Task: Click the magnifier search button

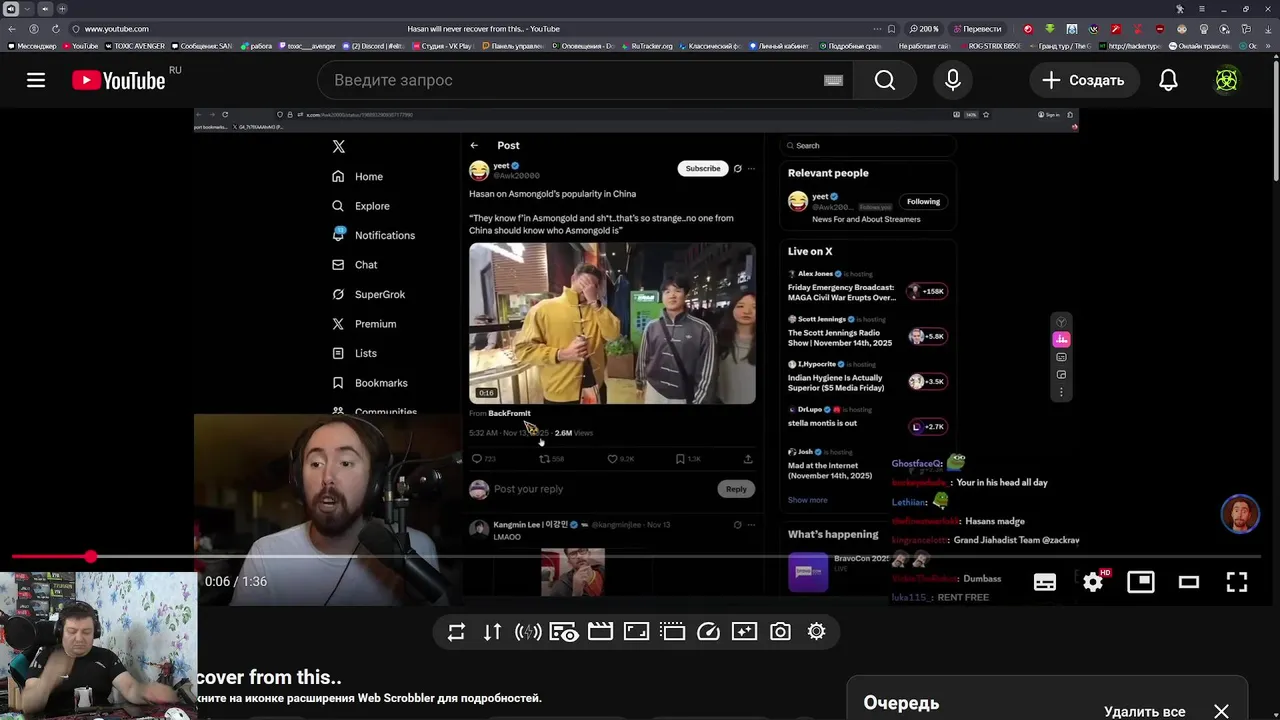Action: coord(885,80)
